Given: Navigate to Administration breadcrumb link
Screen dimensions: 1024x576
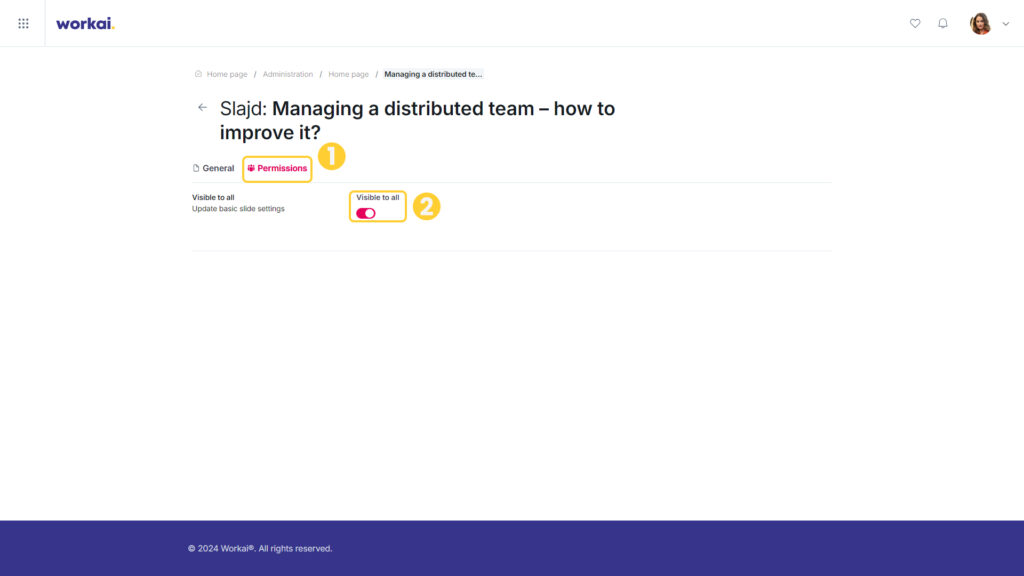Looking at the screenshot, I should 287,74.
